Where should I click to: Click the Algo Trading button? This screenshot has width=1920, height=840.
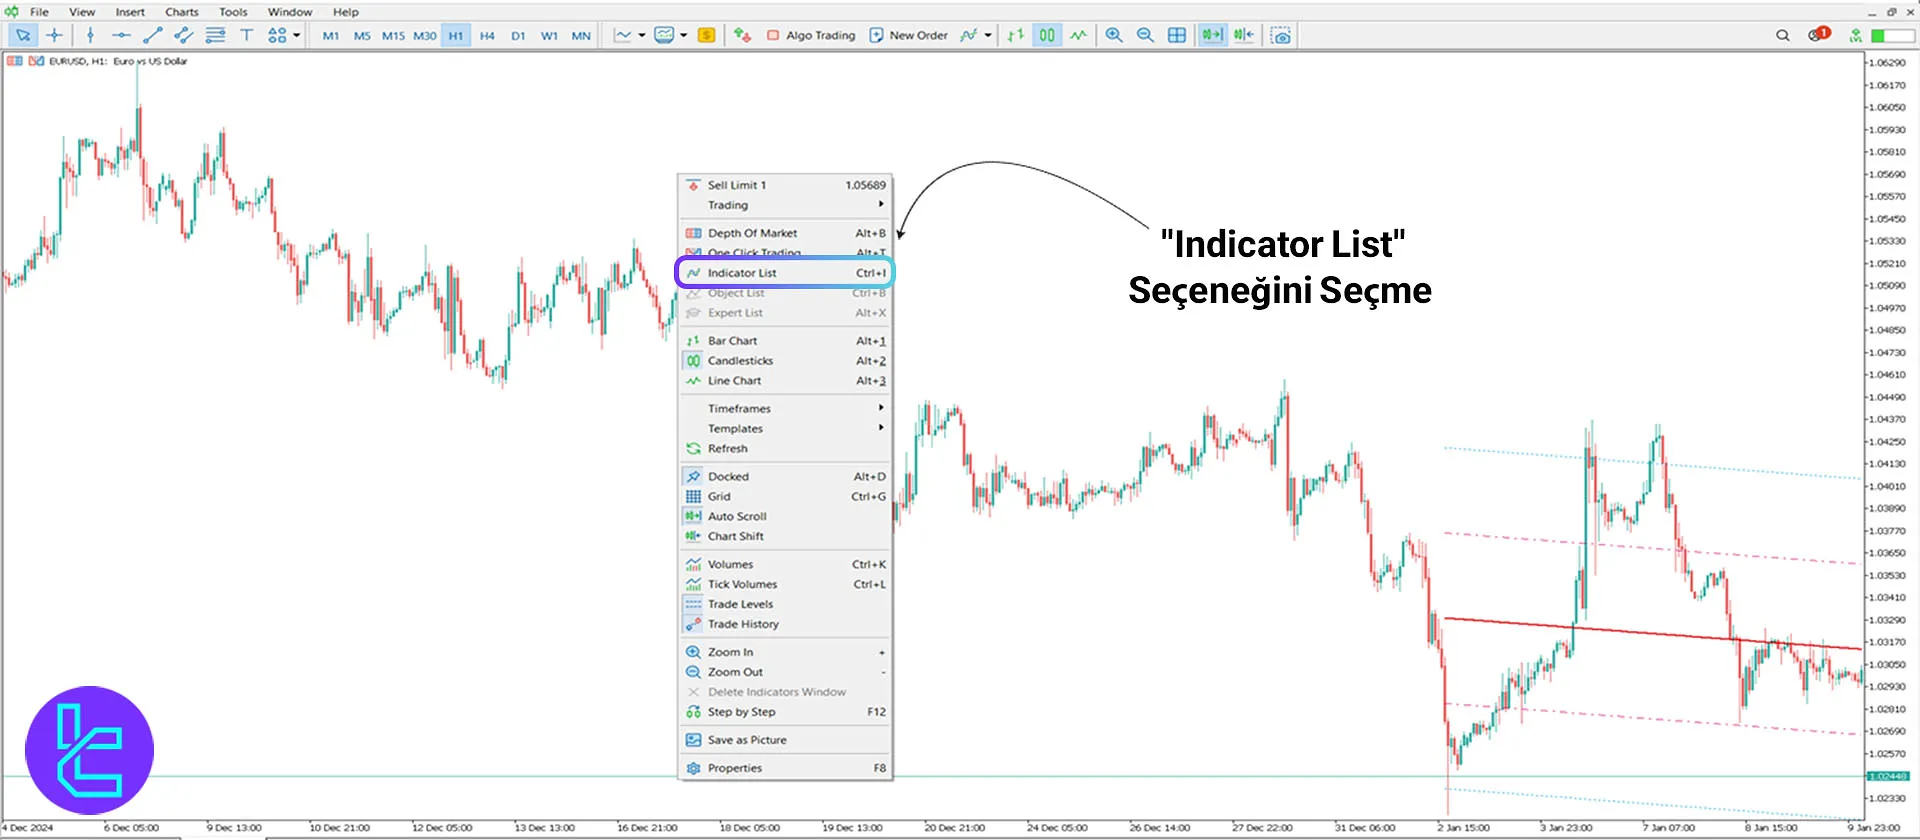point(811,35)
